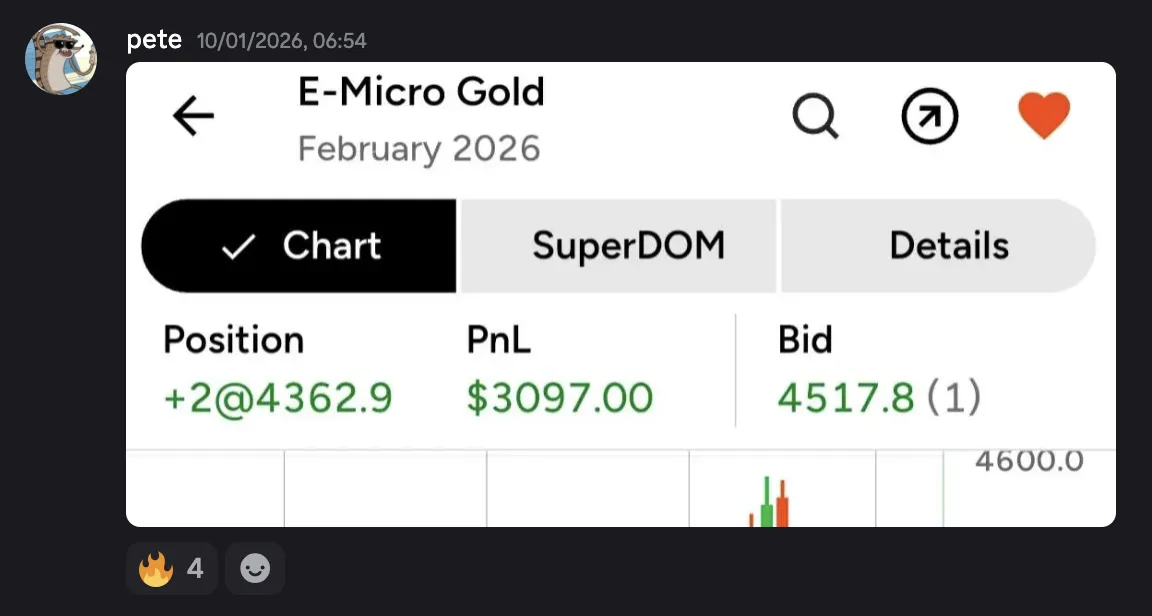Click pete's raccoon avatar
The image size is (1152, 616).
[61, 59]
